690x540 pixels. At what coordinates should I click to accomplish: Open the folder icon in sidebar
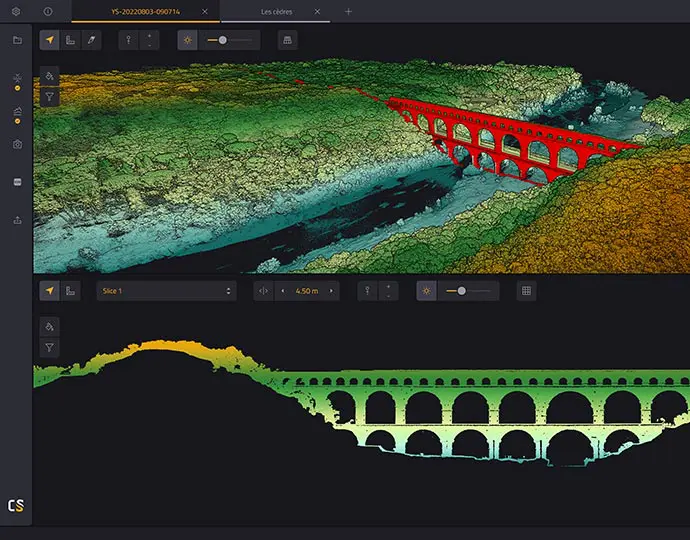(17, 40)
